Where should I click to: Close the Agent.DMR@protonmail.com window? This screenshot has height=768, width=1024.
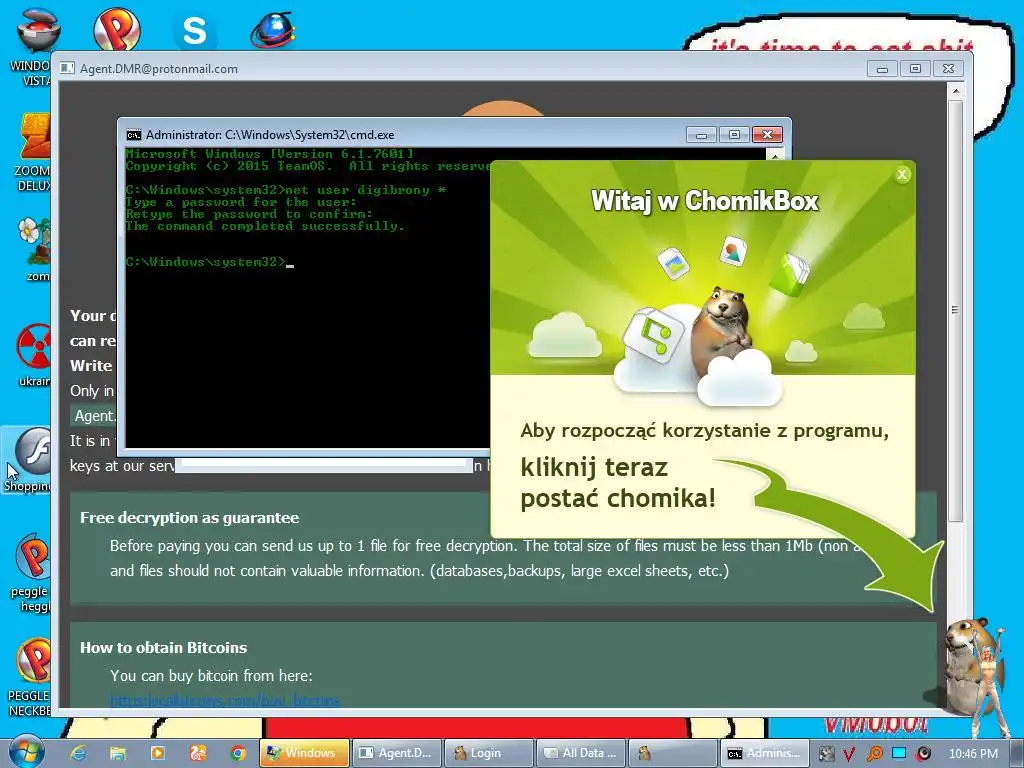pos(948,69)
